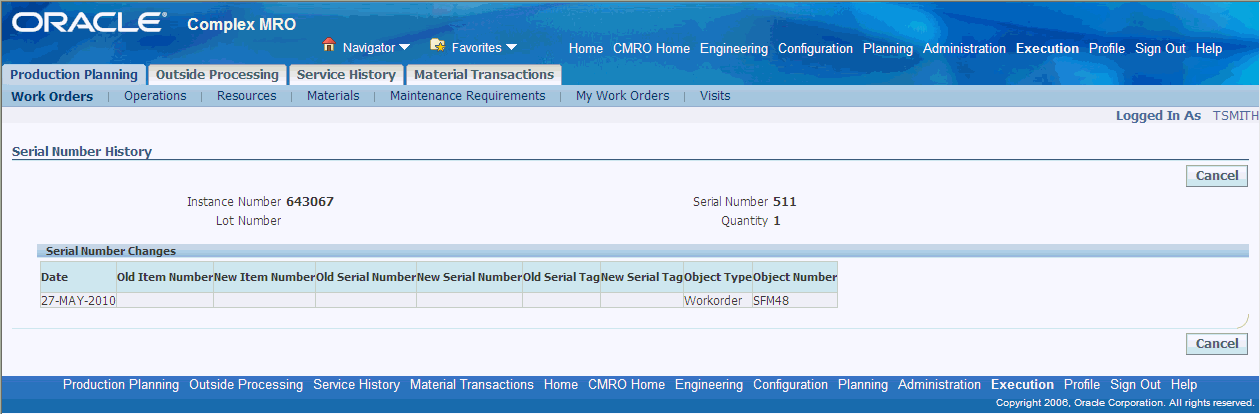Screen dimensions: 1260x414
Task: Click the instance number value 643067
Action: click(x=310, y=201)
